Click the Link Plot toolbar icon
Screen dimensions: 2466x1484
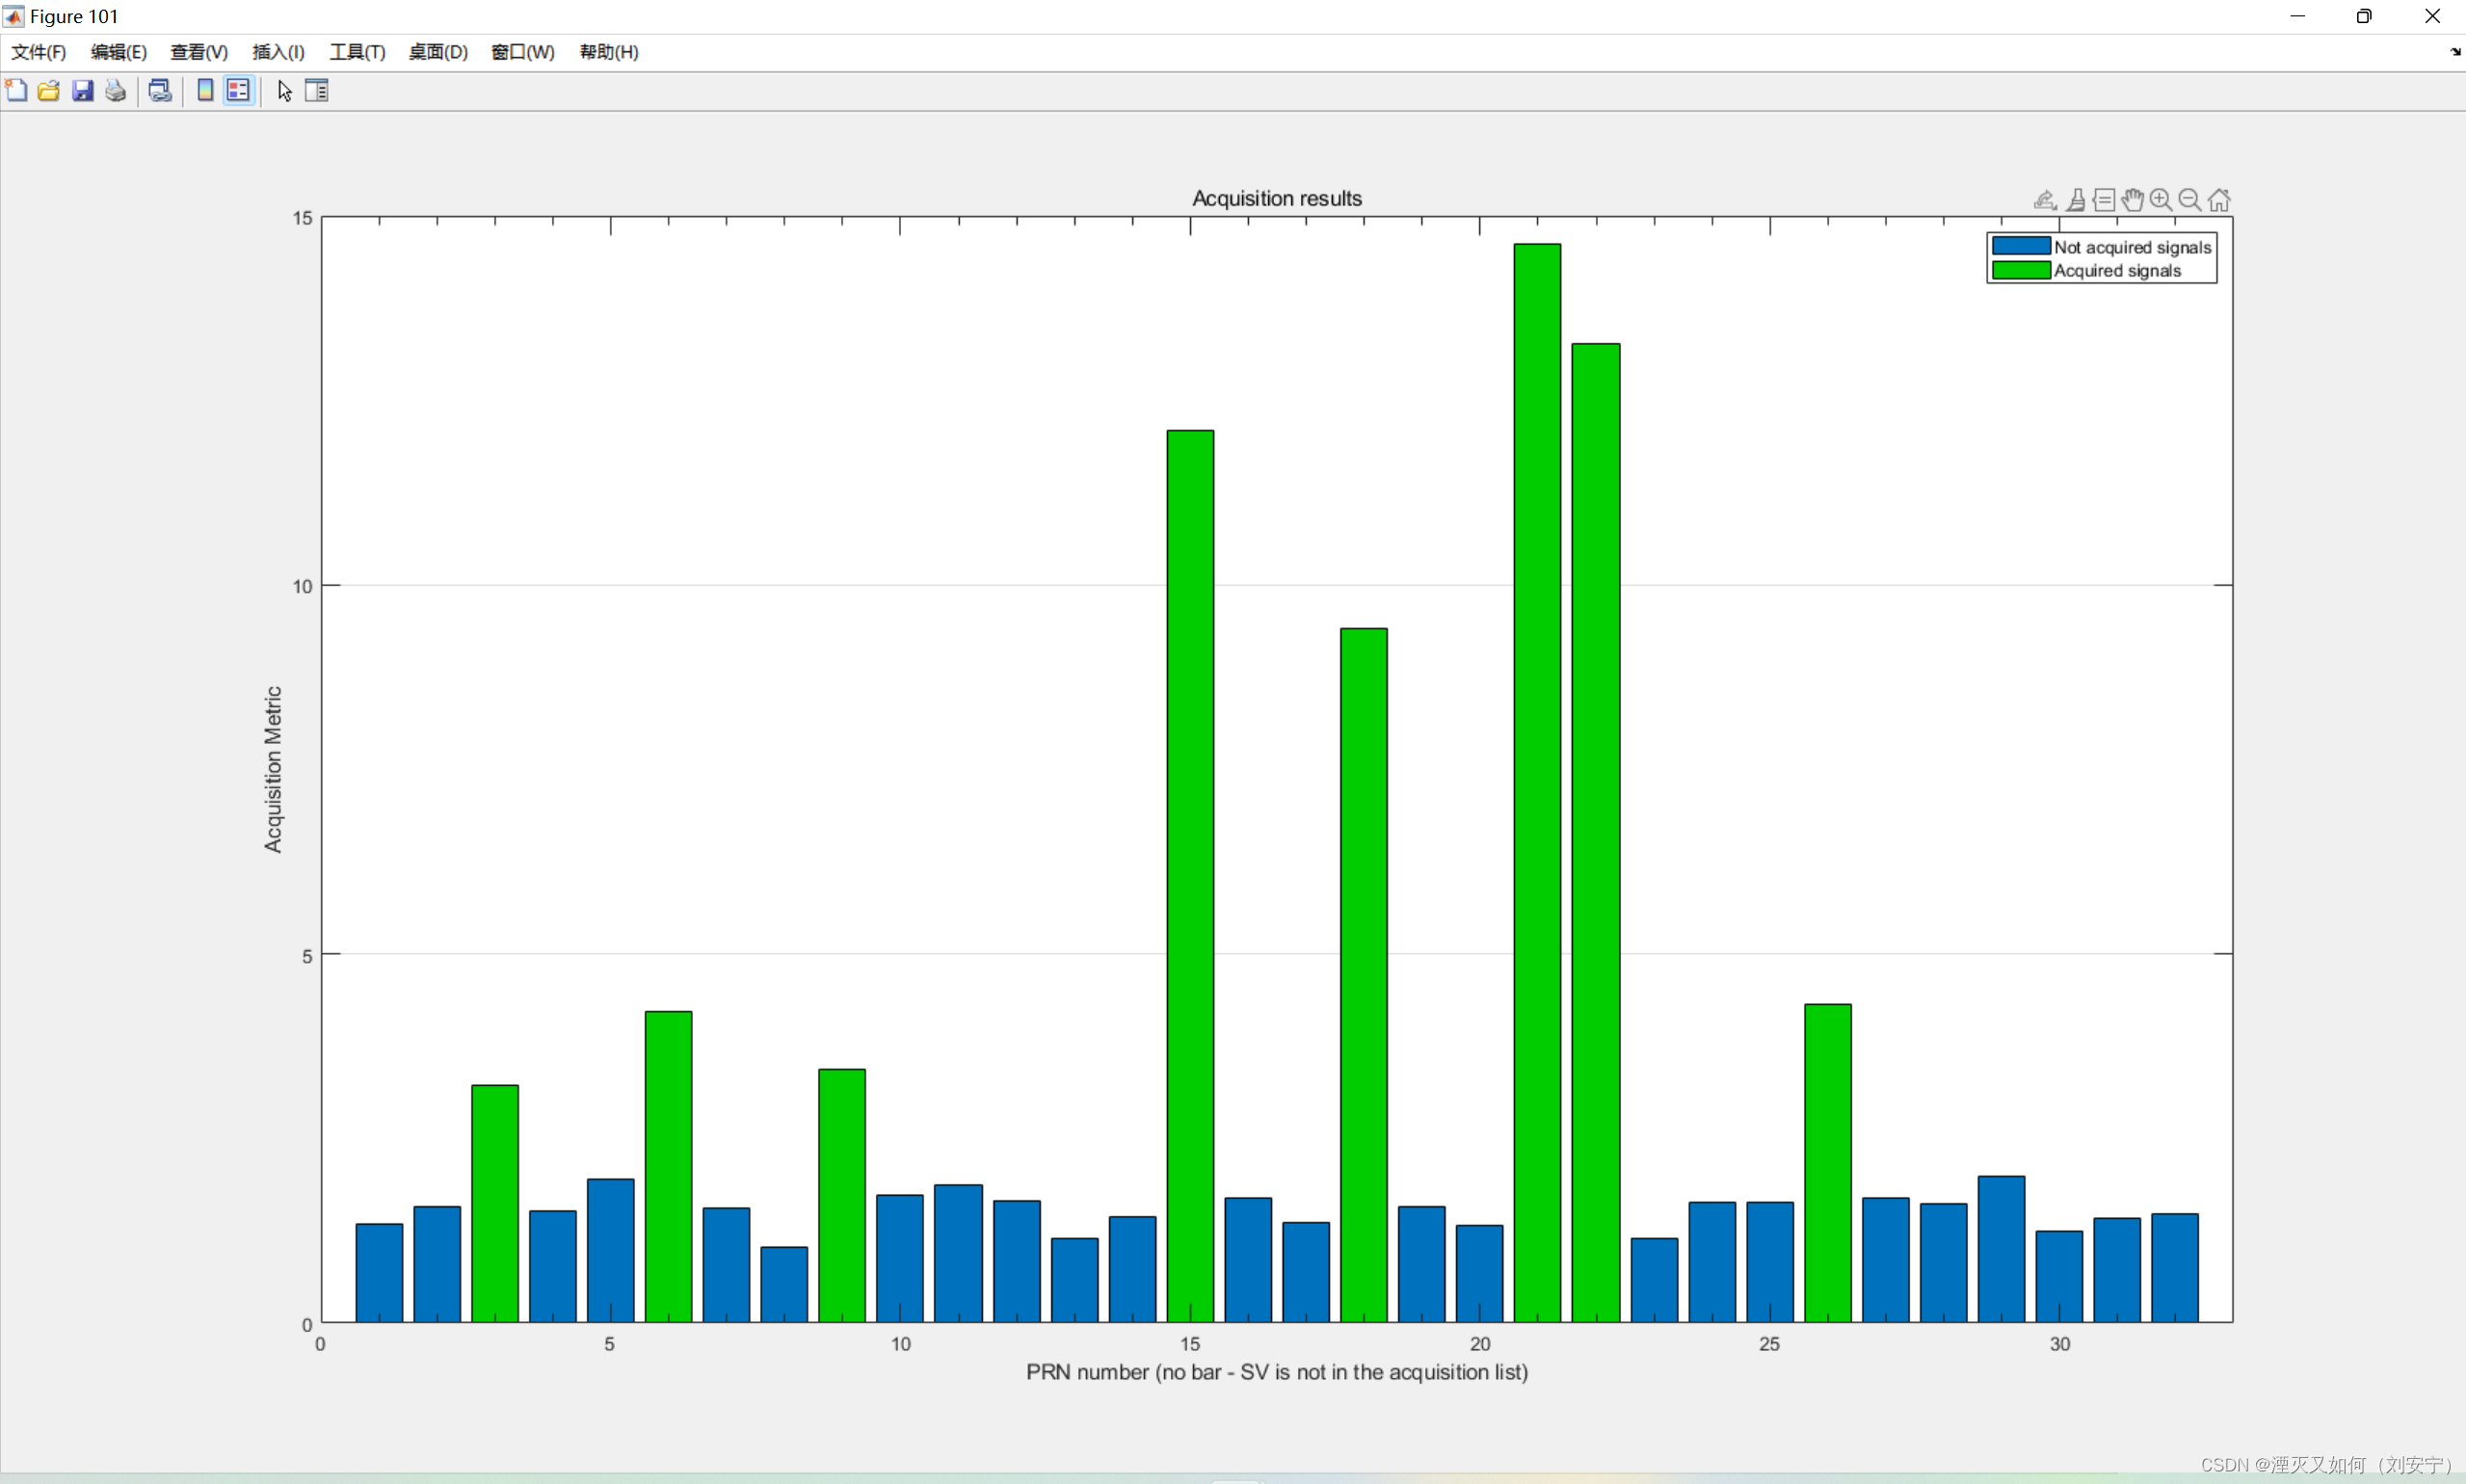point(160,91)
